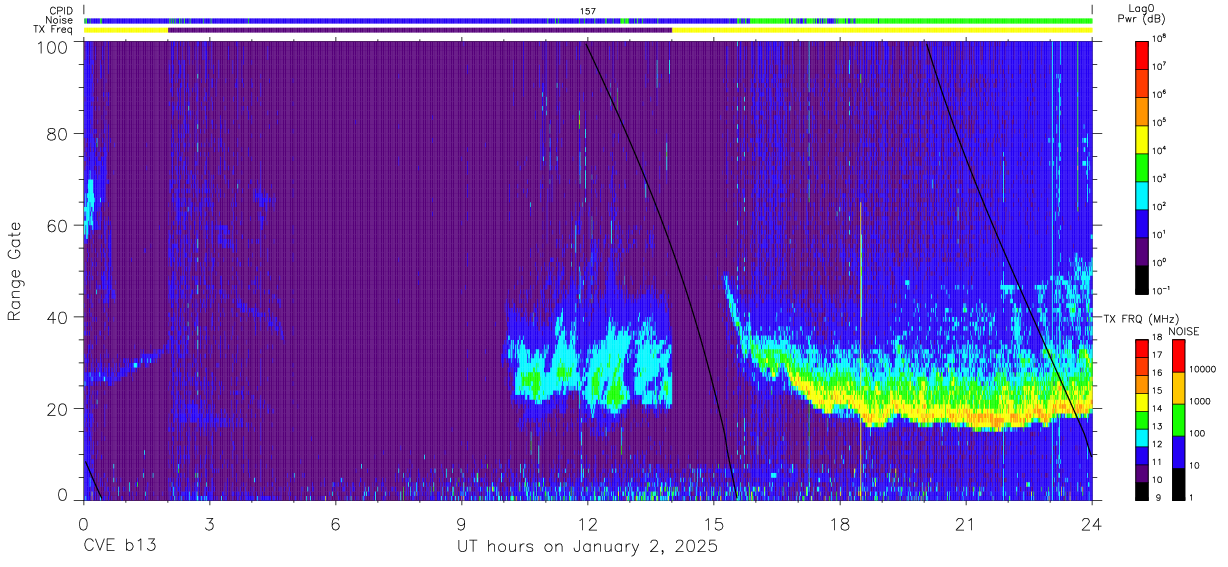Click the 'Range Gate' y-axis title

(x=15, y=272)
